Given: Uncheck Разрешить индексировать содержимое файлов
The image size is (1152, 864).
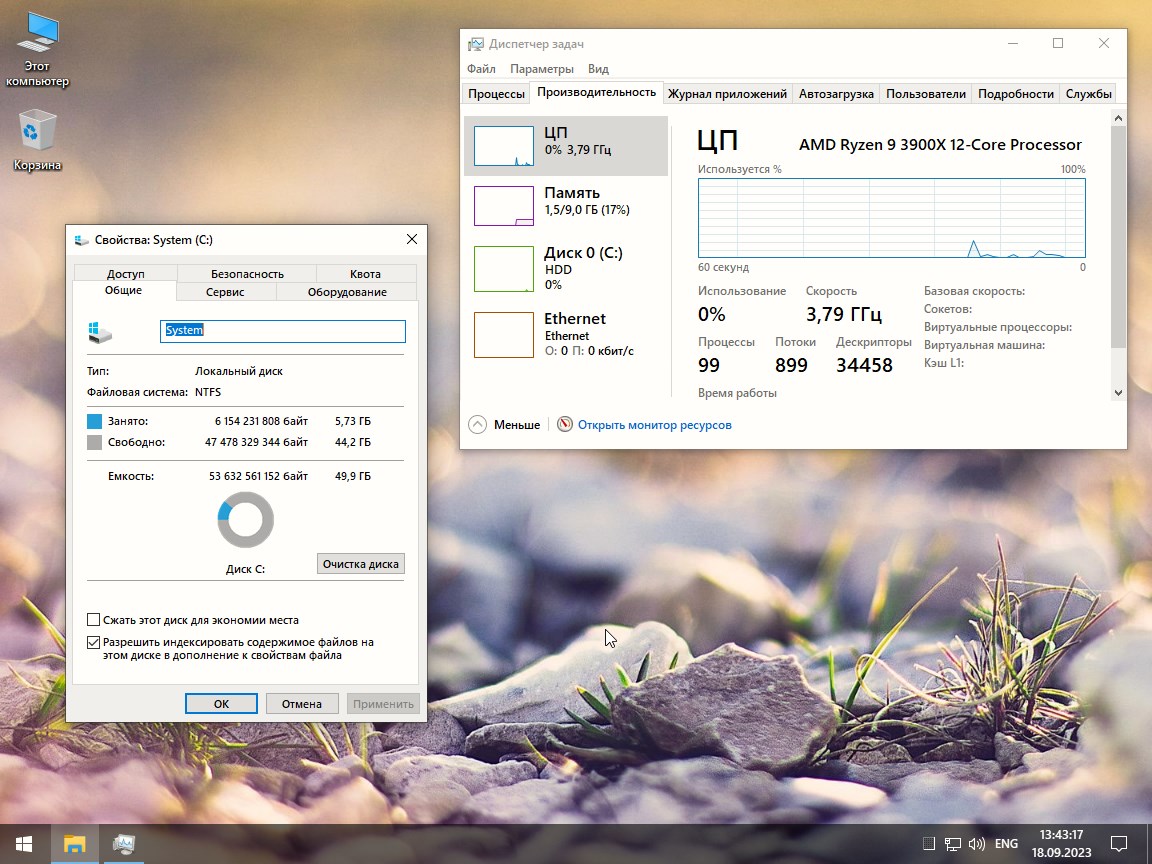Looking at the screenshot, I should click(x=93, y=642).
